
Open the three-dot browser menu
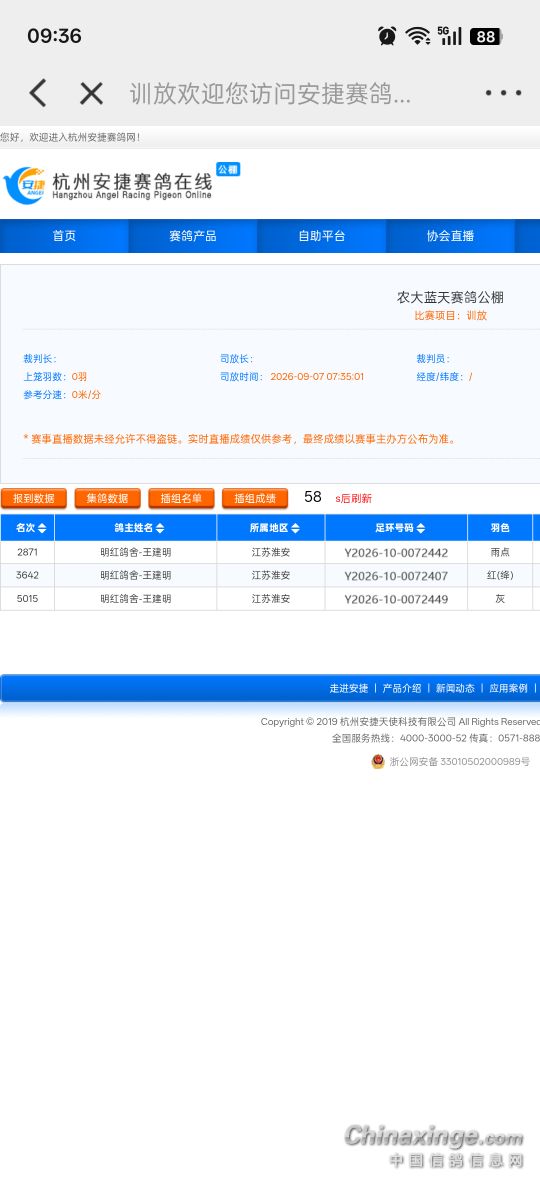[503, 93]
